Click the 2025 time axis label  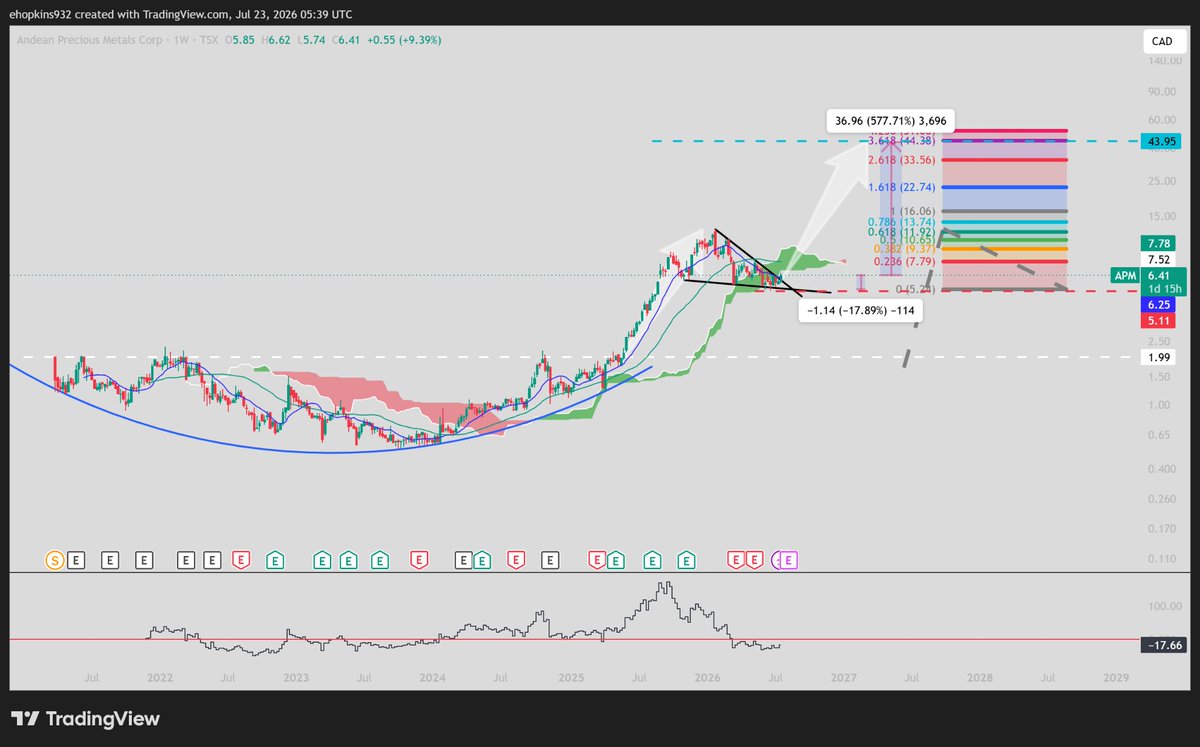(570, 678)
